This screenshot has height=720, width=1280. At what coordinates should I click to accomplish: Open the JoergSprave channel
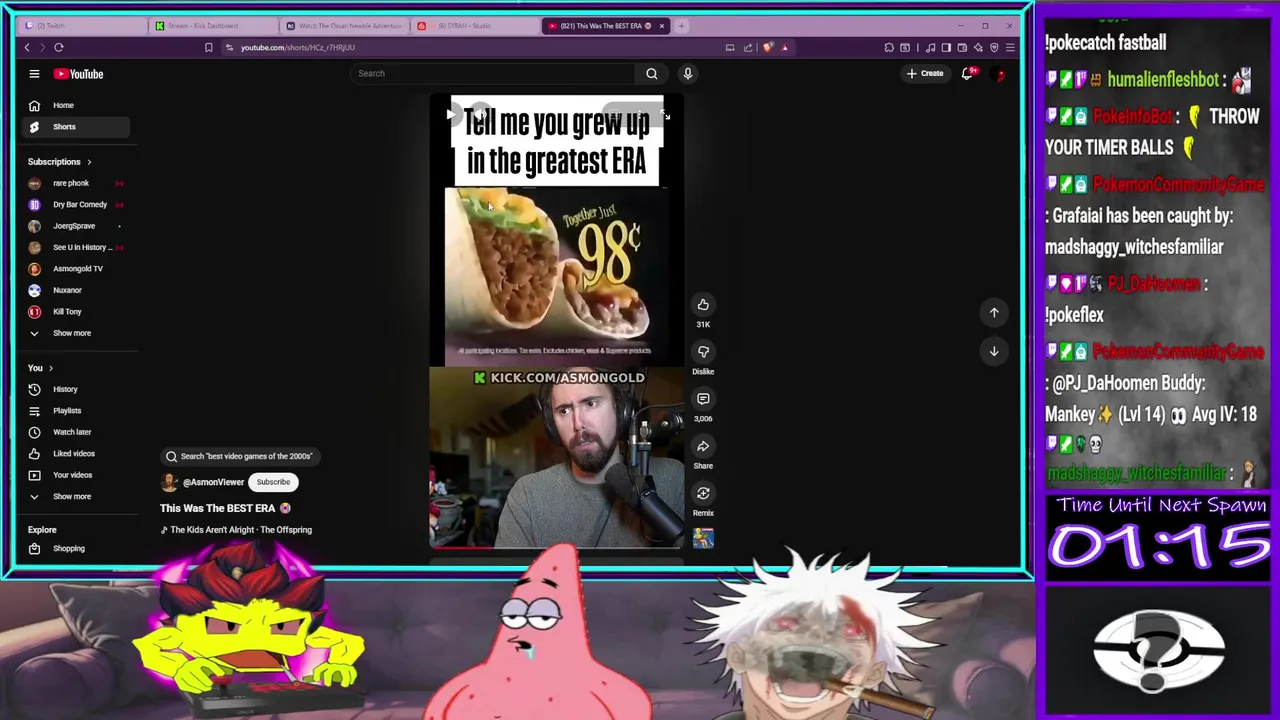click(x=75, y=226)
